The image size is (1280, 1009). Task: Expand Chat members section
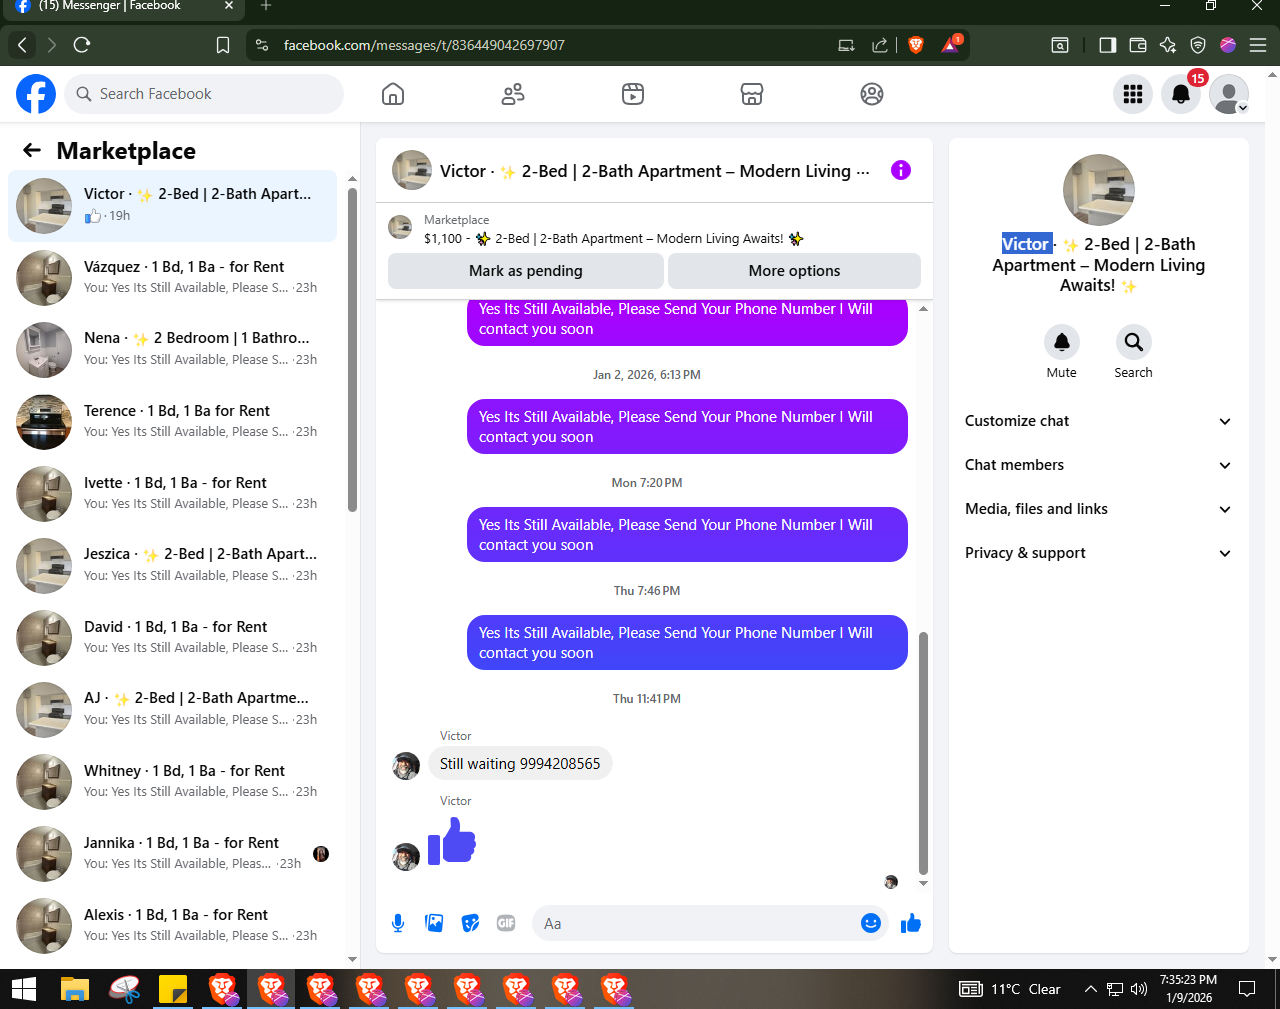coord(1098,465)
